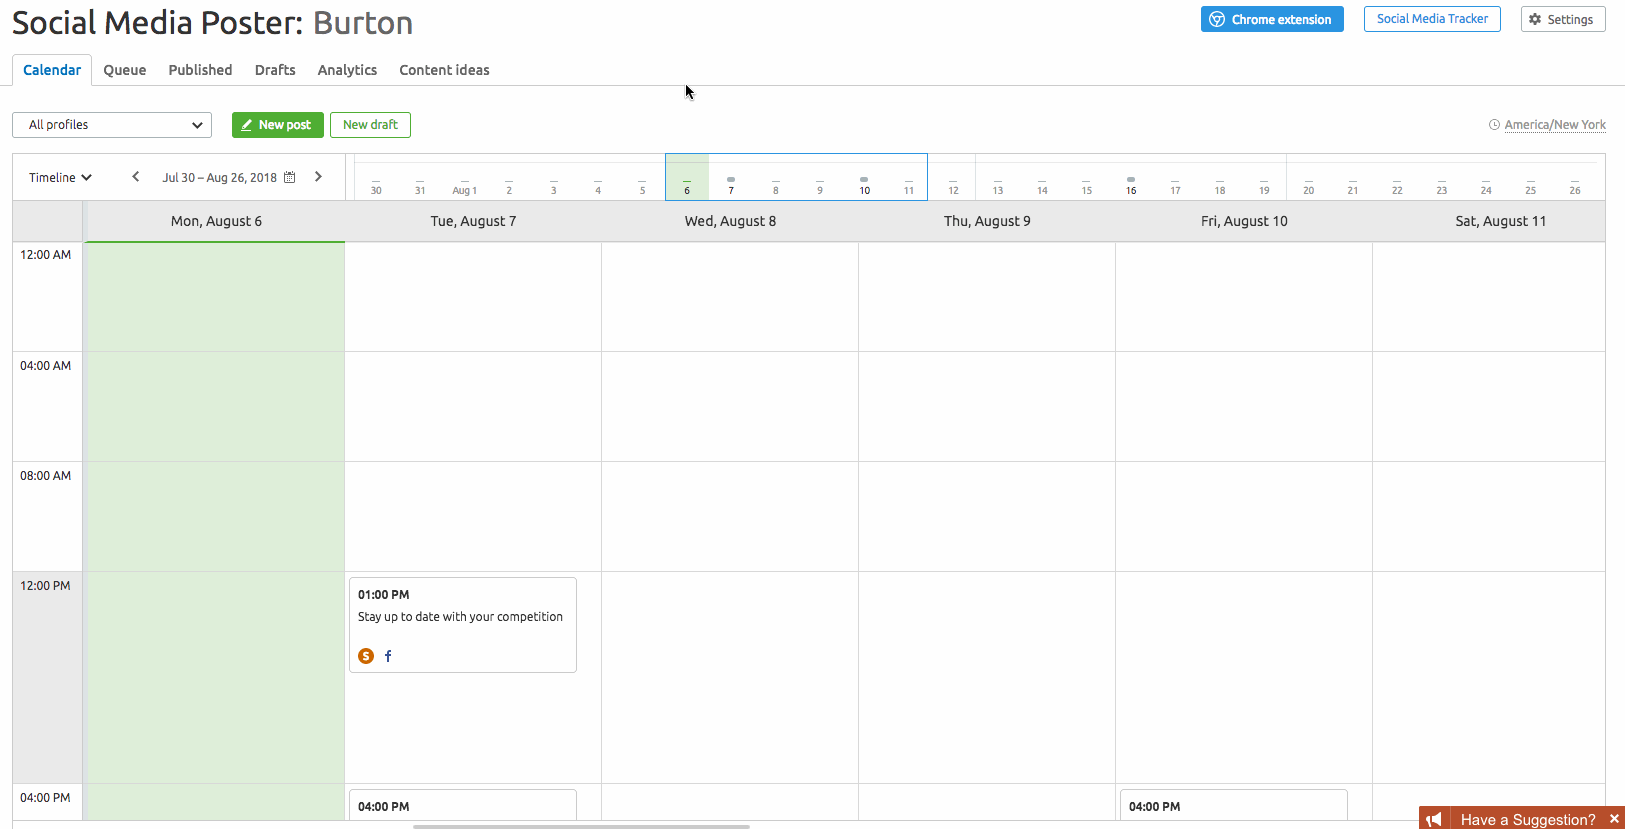The image size is (1625, 829).
Task: Click the 08:00 AM time label
Action: pos(45,476)
